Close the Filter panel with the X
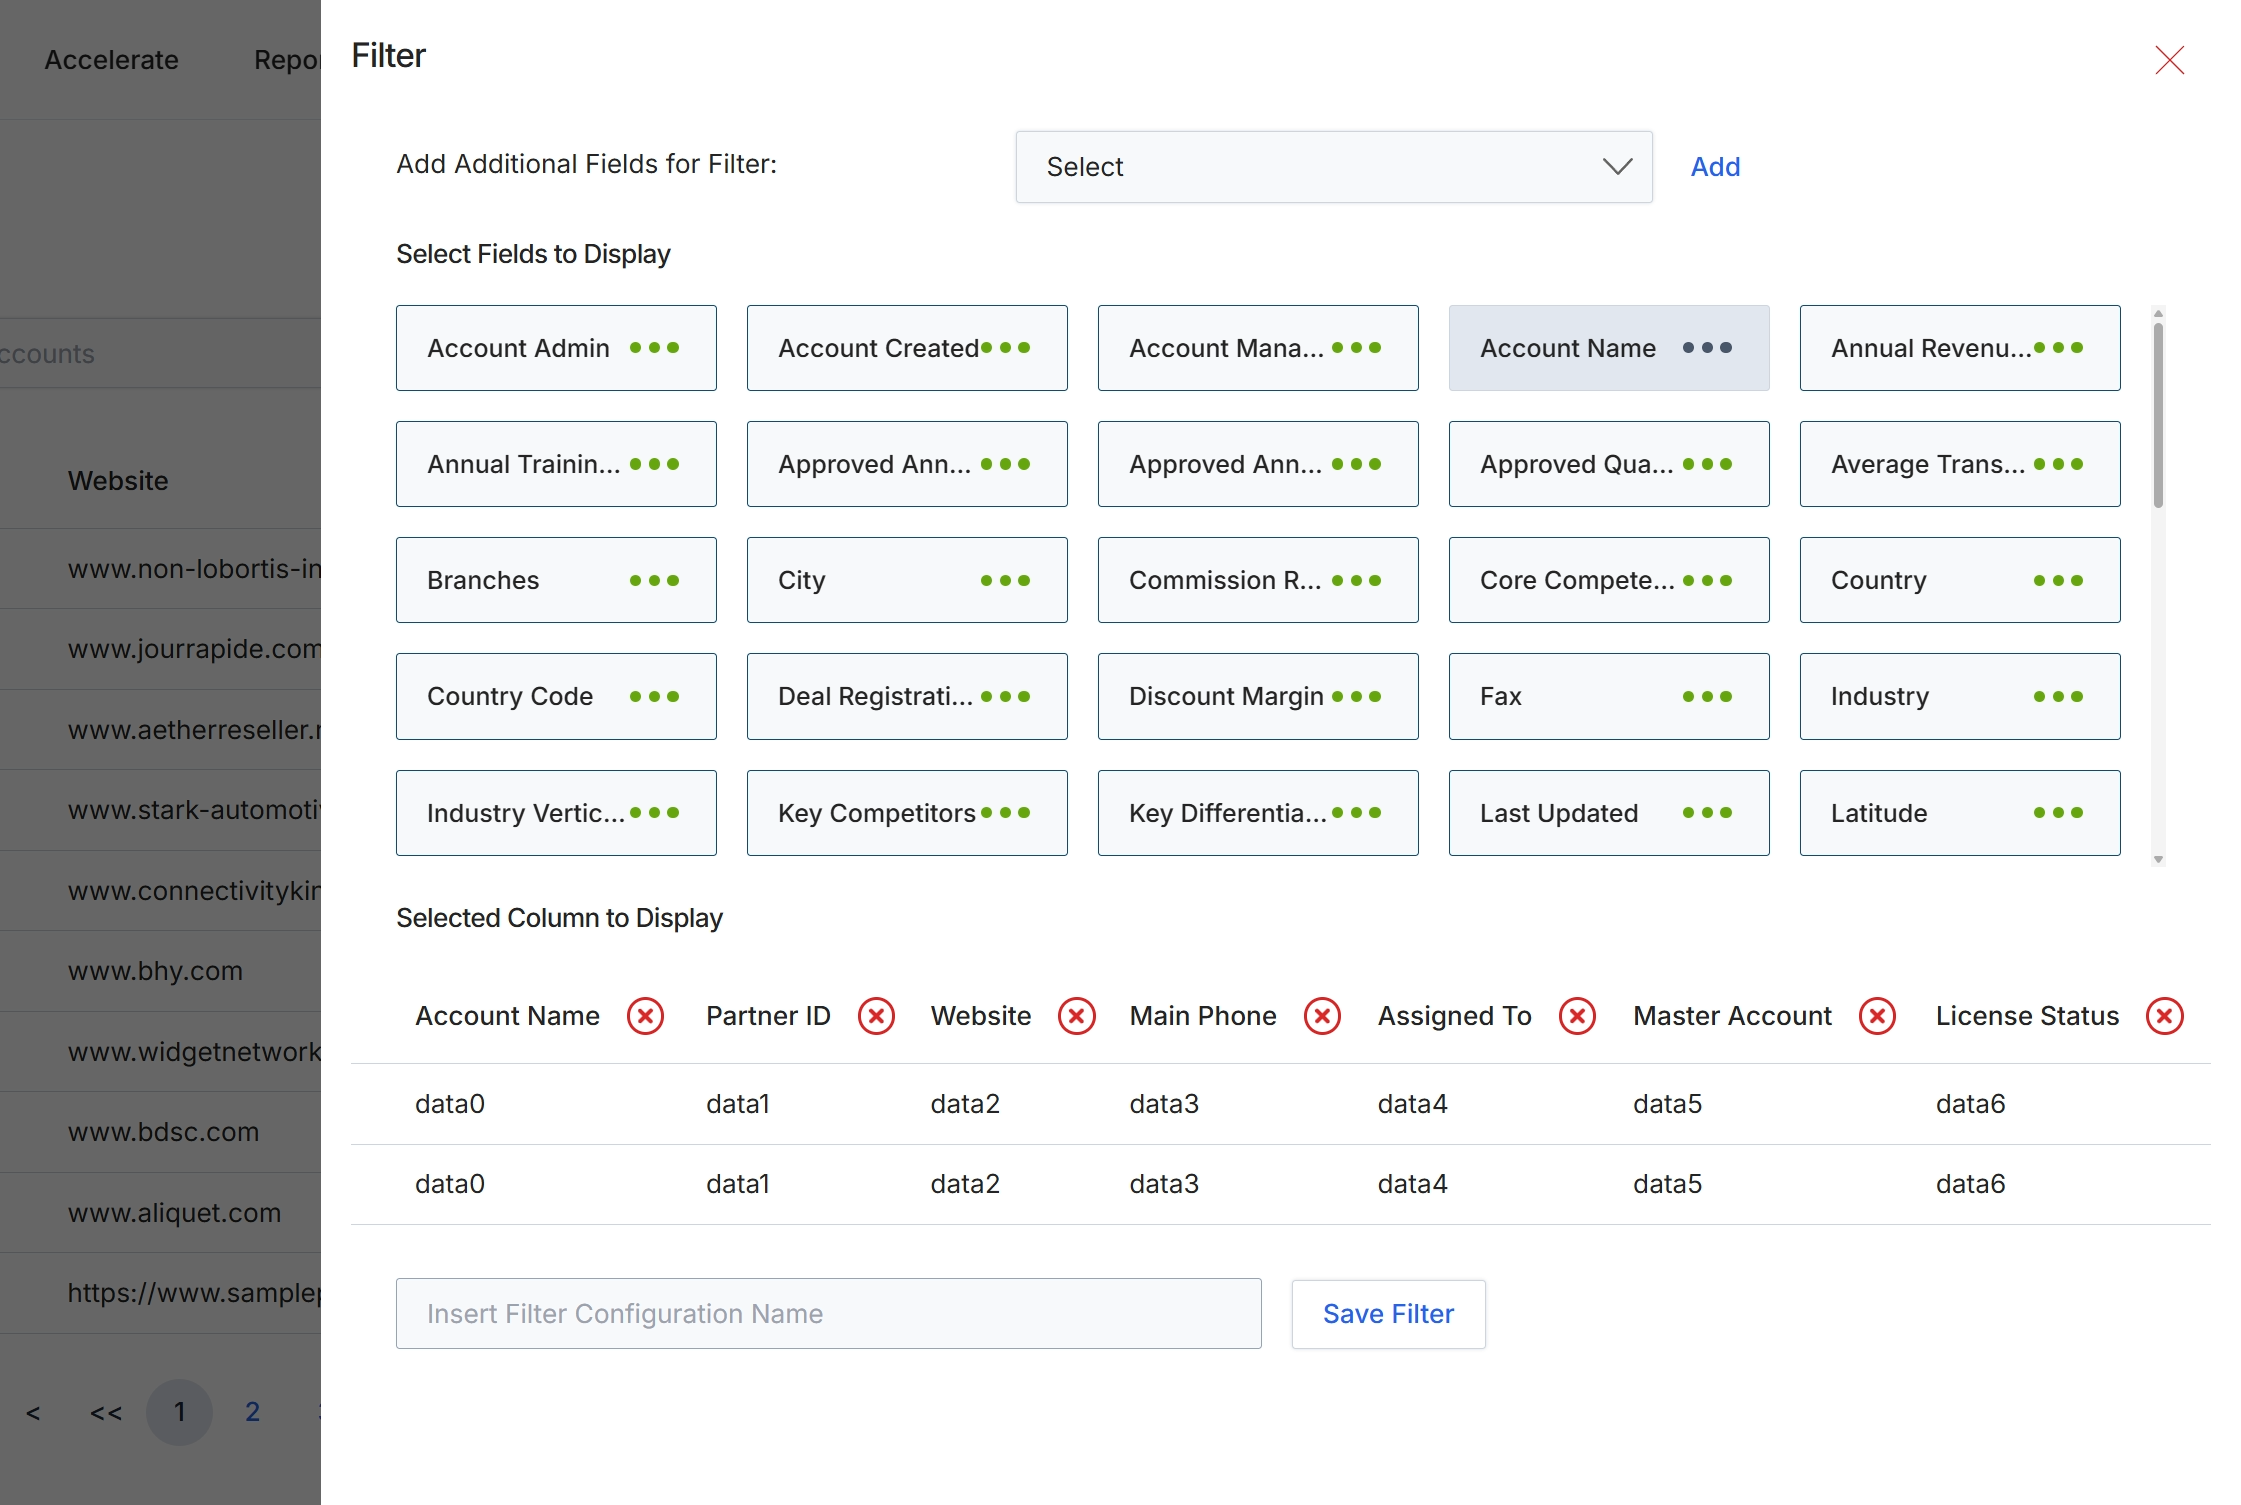 click(2169, 60)
